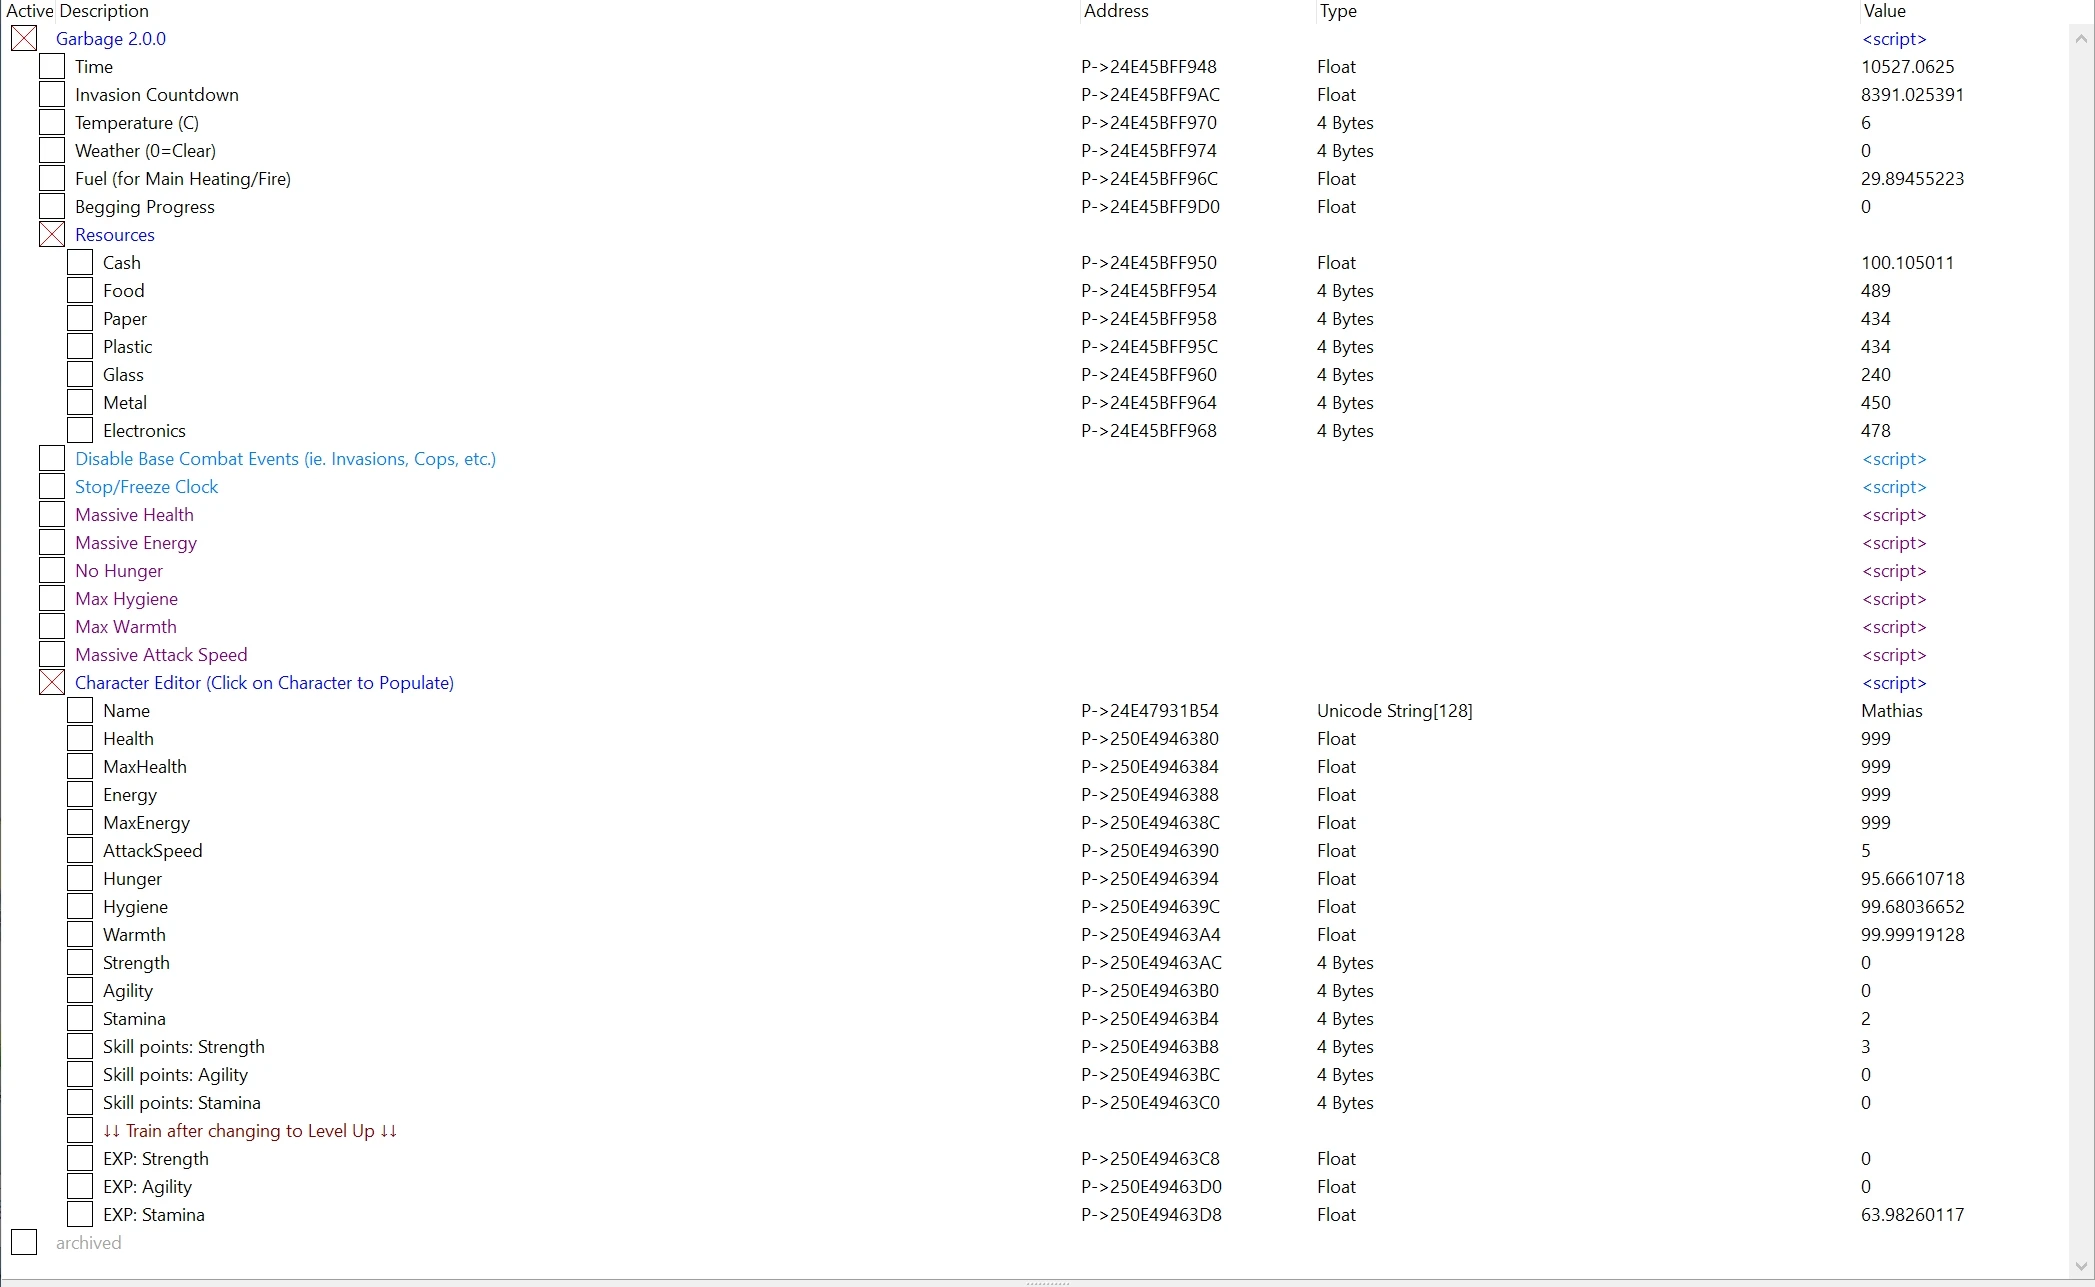The width and height of the screenshot is (2095, 1287).
Task: Select the Invasion Countdown row
Action: [156, 95]
